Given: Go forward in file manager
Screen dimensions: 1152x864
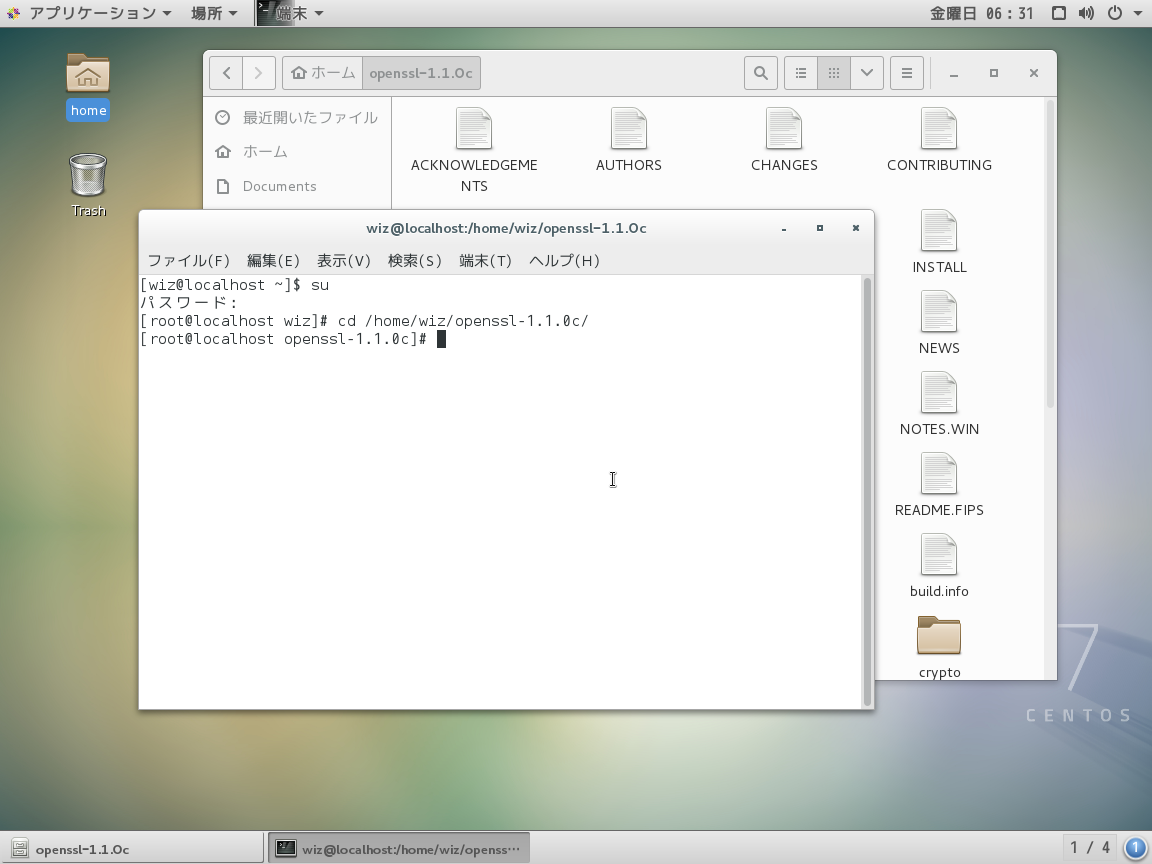Looking at the screenshot, I should pos(259,73).
